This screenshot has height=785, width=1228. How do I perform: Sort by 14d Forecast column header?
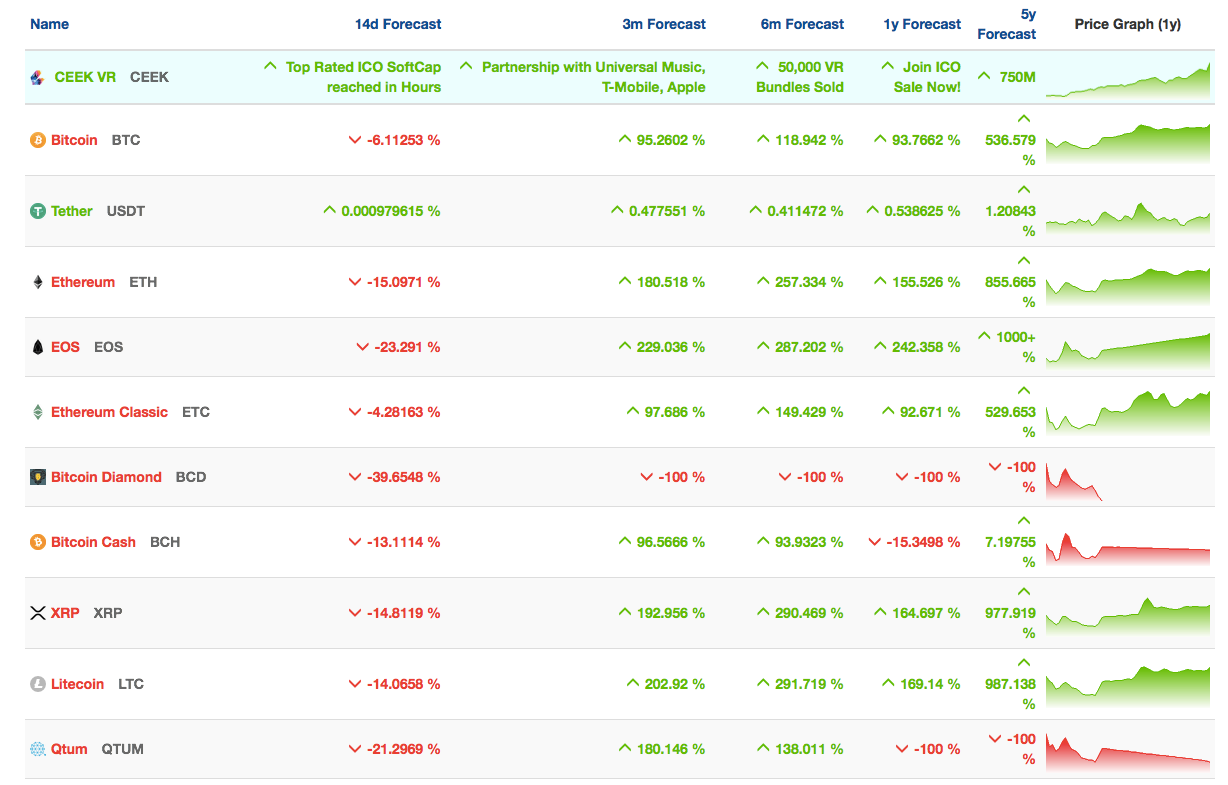(398, 24)
